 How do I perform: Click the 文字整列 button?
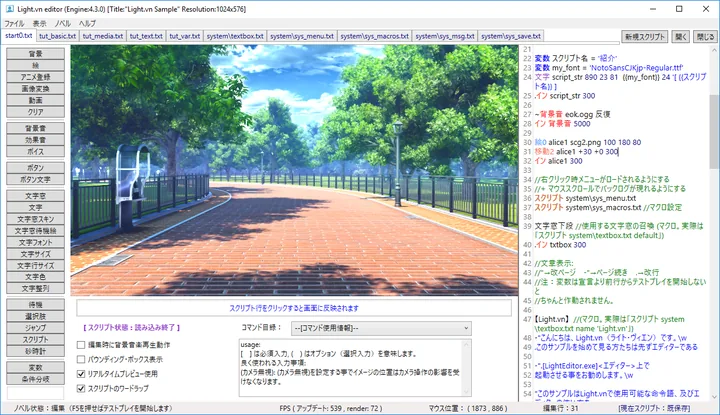[35, 288]
